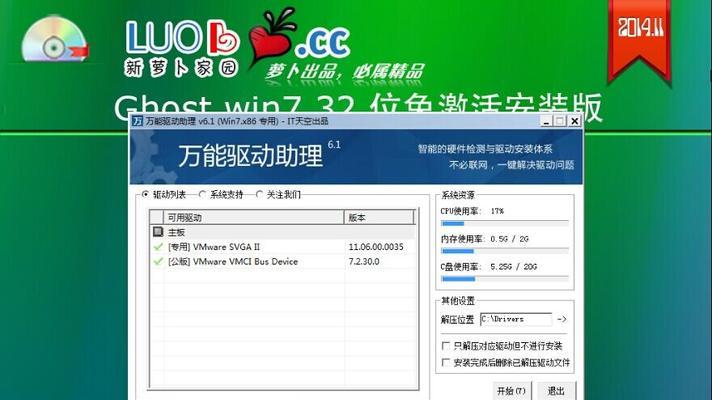Enable 安装完成后删除已解压驱动文件 checkbox
The width and height of the screenshot is (712, 400).
point(445,362)
